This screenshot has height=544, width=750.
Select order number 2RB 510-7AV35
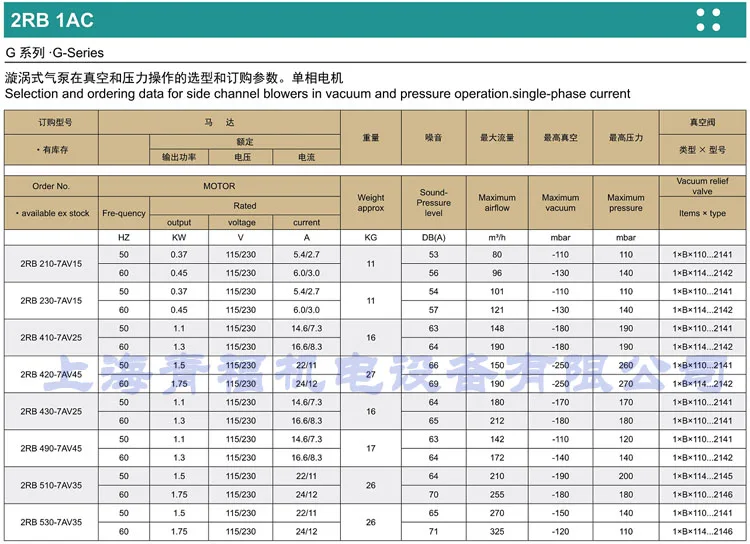coord(51,485)
